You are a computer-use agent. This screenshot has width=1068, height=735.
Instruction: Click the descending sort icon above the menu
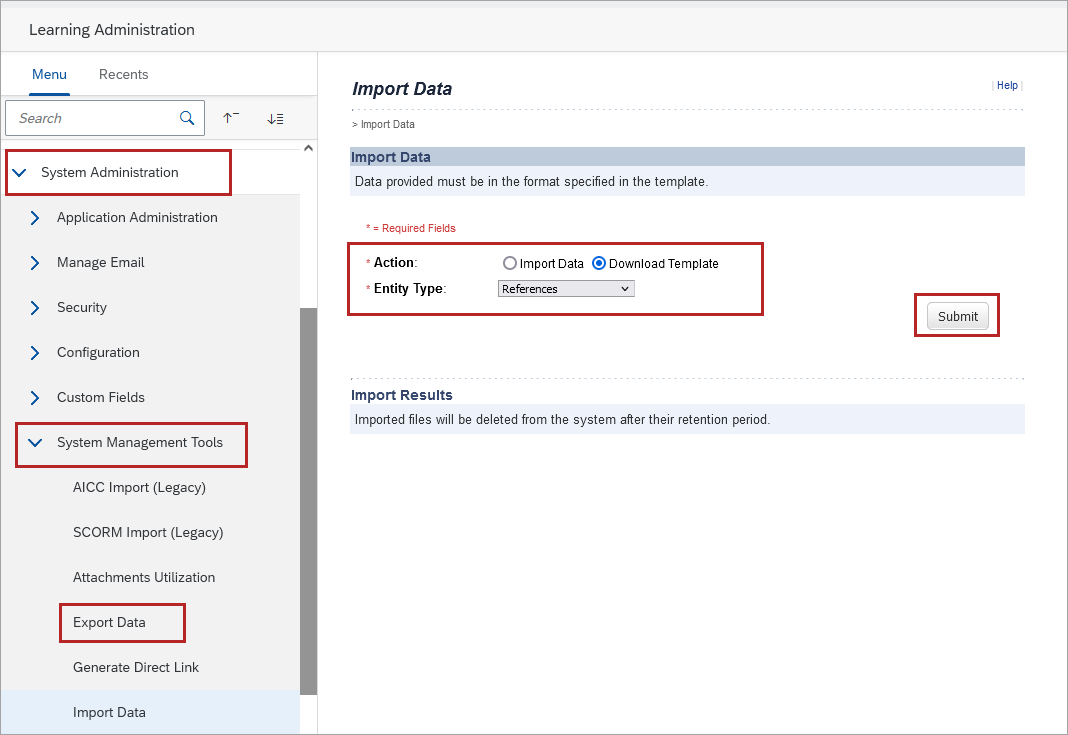coord(276,118)
